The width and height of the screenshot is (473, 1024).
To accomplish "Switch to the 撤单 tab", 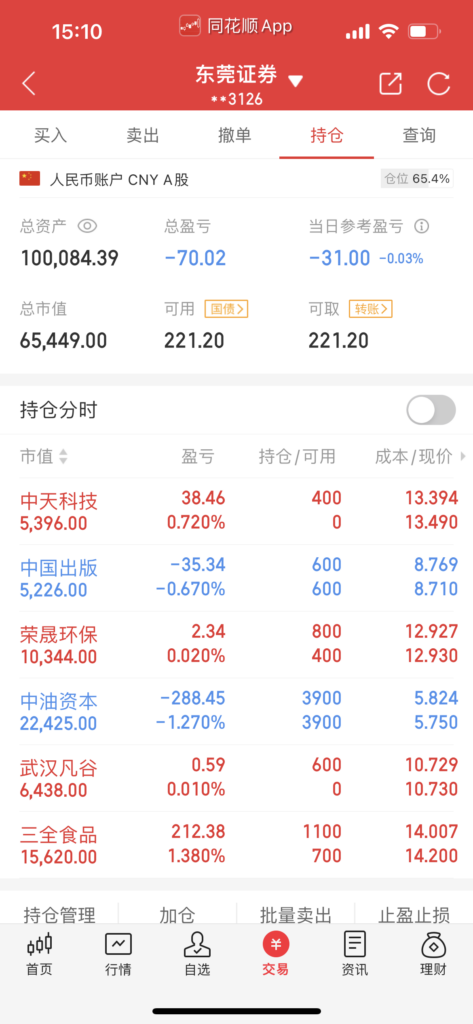I will [x=235, y=136].
